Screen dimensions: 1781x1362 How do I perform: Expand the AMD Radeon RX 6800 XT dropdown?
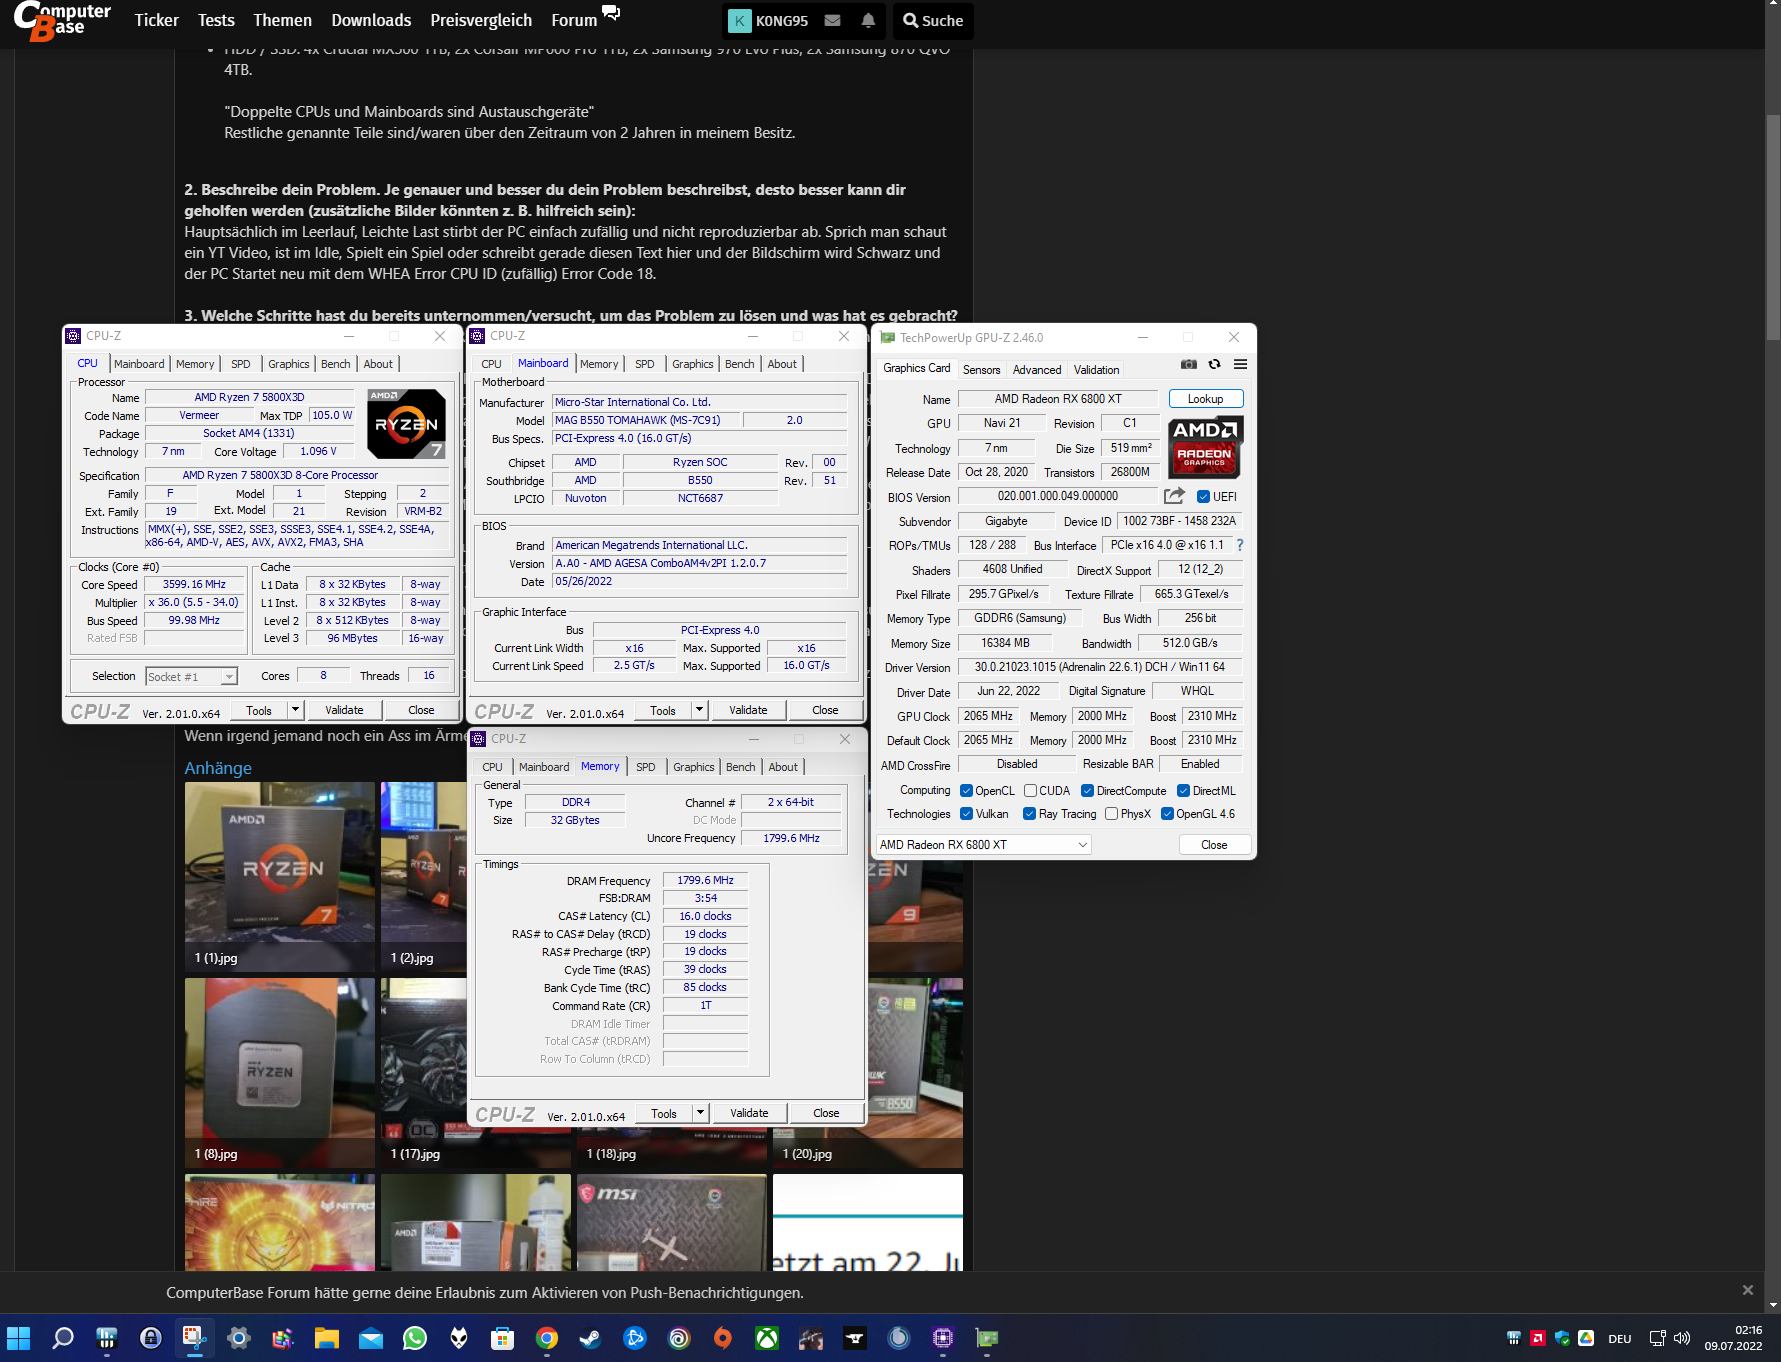[x=983, y=844]
